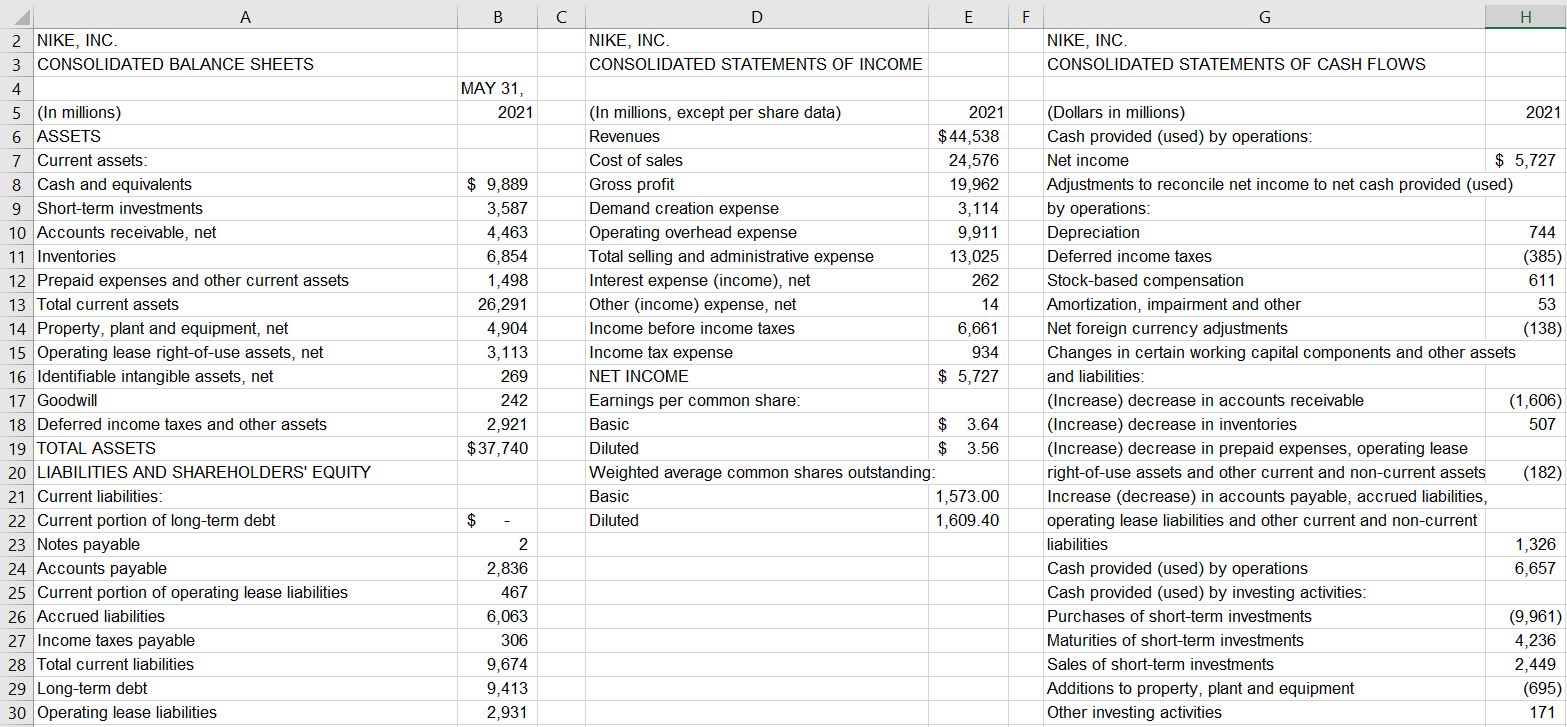Select the NET INCOME label cell
This screenshot has width=1567, height=727.
pyautogui.click(x=757, y=376)
